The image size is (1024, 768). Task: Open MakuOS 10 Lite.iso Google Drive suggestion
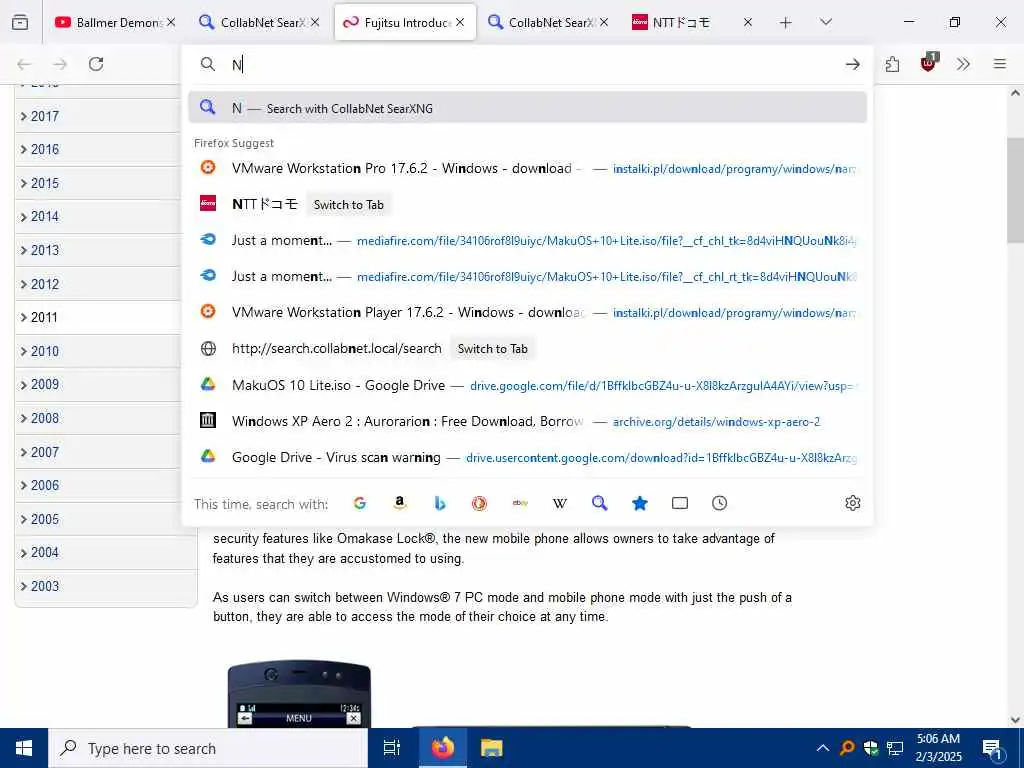(x=528, y=385)
